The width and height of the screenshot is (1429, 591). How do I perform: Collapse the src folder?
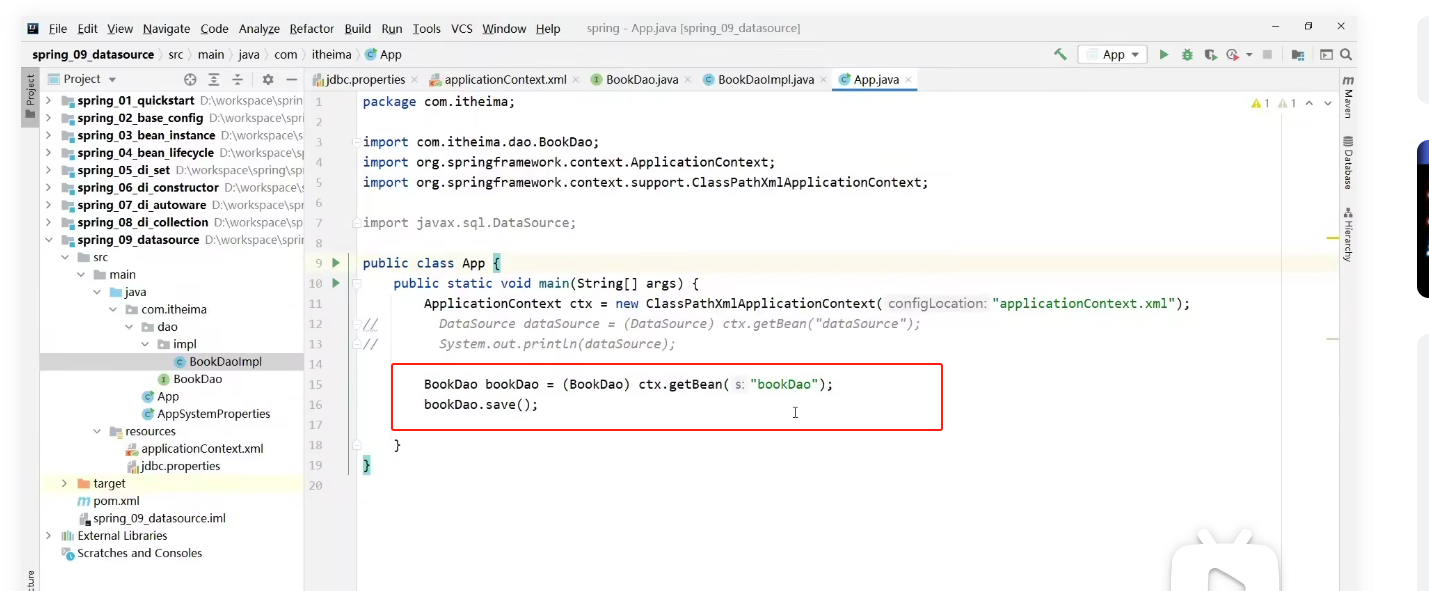coord(64,257)
